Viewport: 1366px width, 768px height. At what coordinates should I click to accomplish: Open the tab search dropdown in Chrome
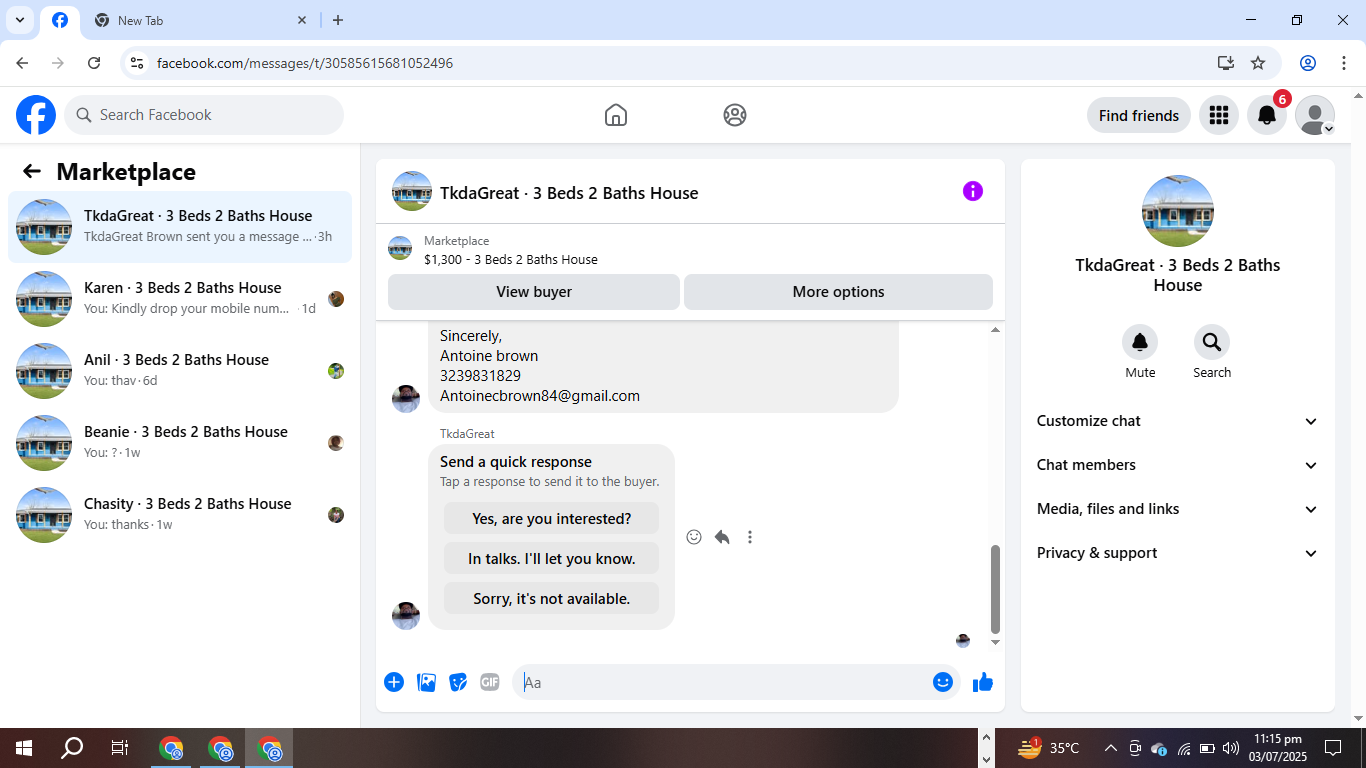[19, 20]
